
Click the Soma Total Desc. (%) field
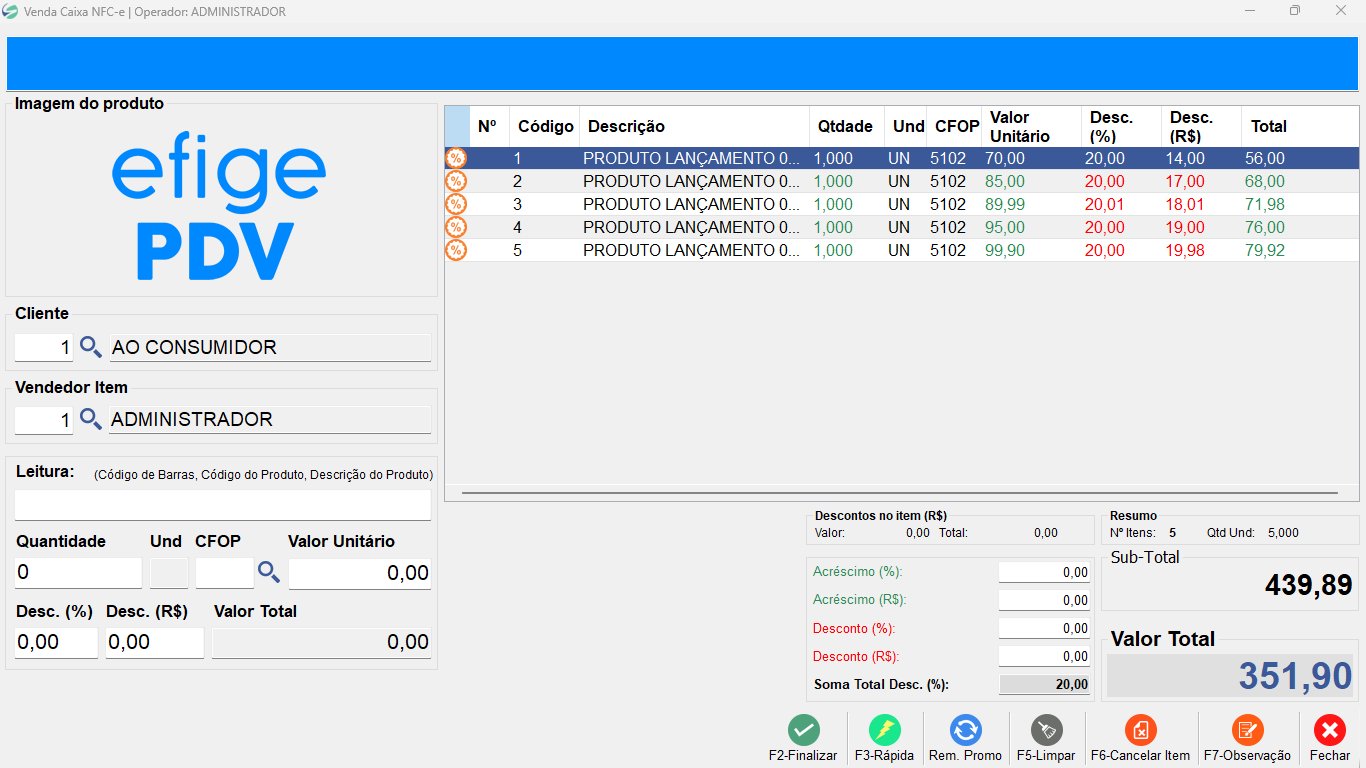(x=1044, y=684)
